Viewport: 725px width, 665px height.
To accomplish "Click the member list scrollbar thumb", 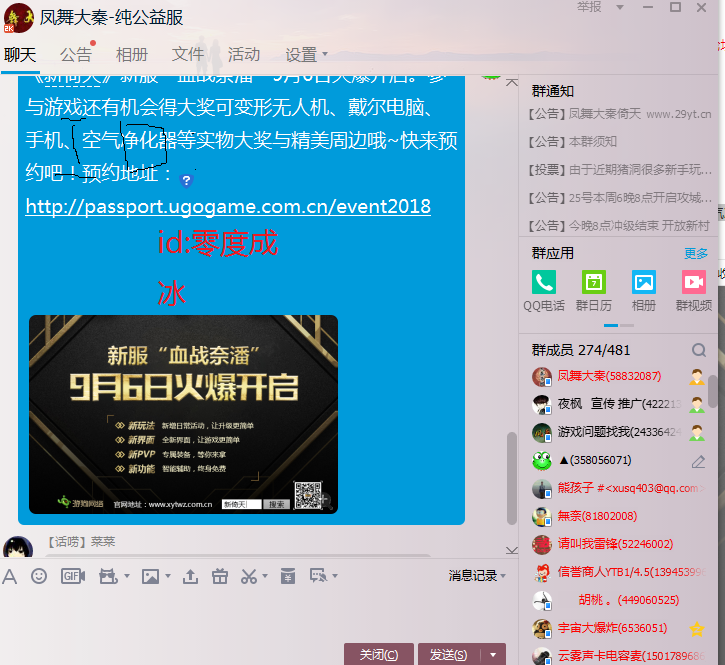I will pos(713,391).
